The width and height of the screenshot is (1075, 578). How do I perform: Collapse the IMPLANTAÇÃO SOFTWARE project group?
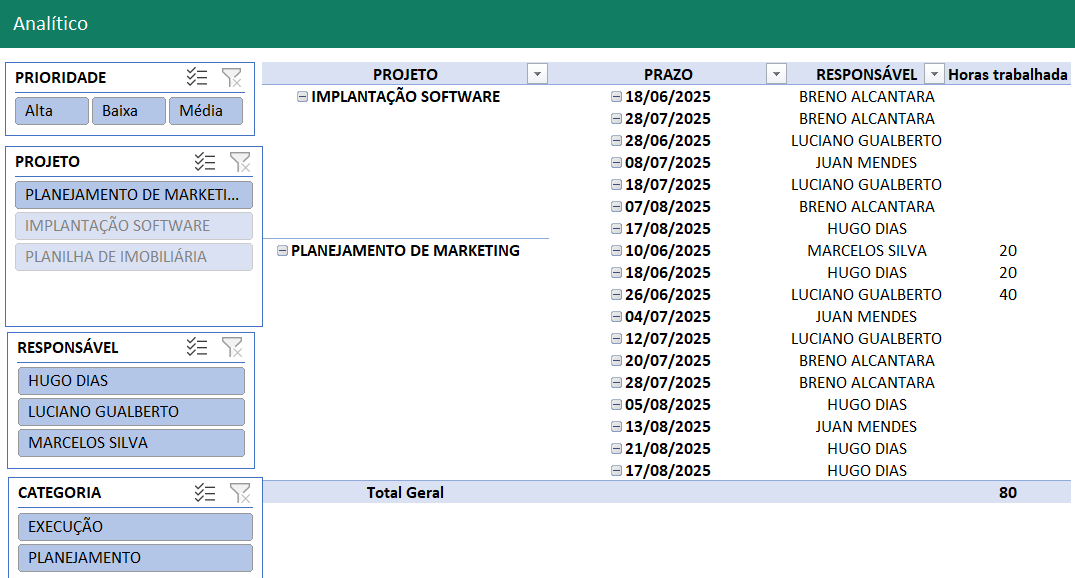tap(303, 97)
